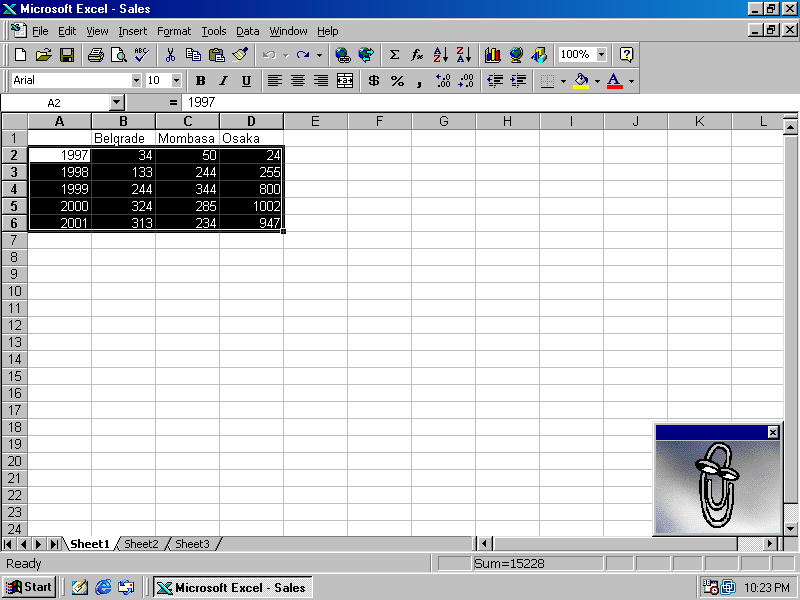
Task: Decrease Decimal places icon
Action: (x=466, y=81)
